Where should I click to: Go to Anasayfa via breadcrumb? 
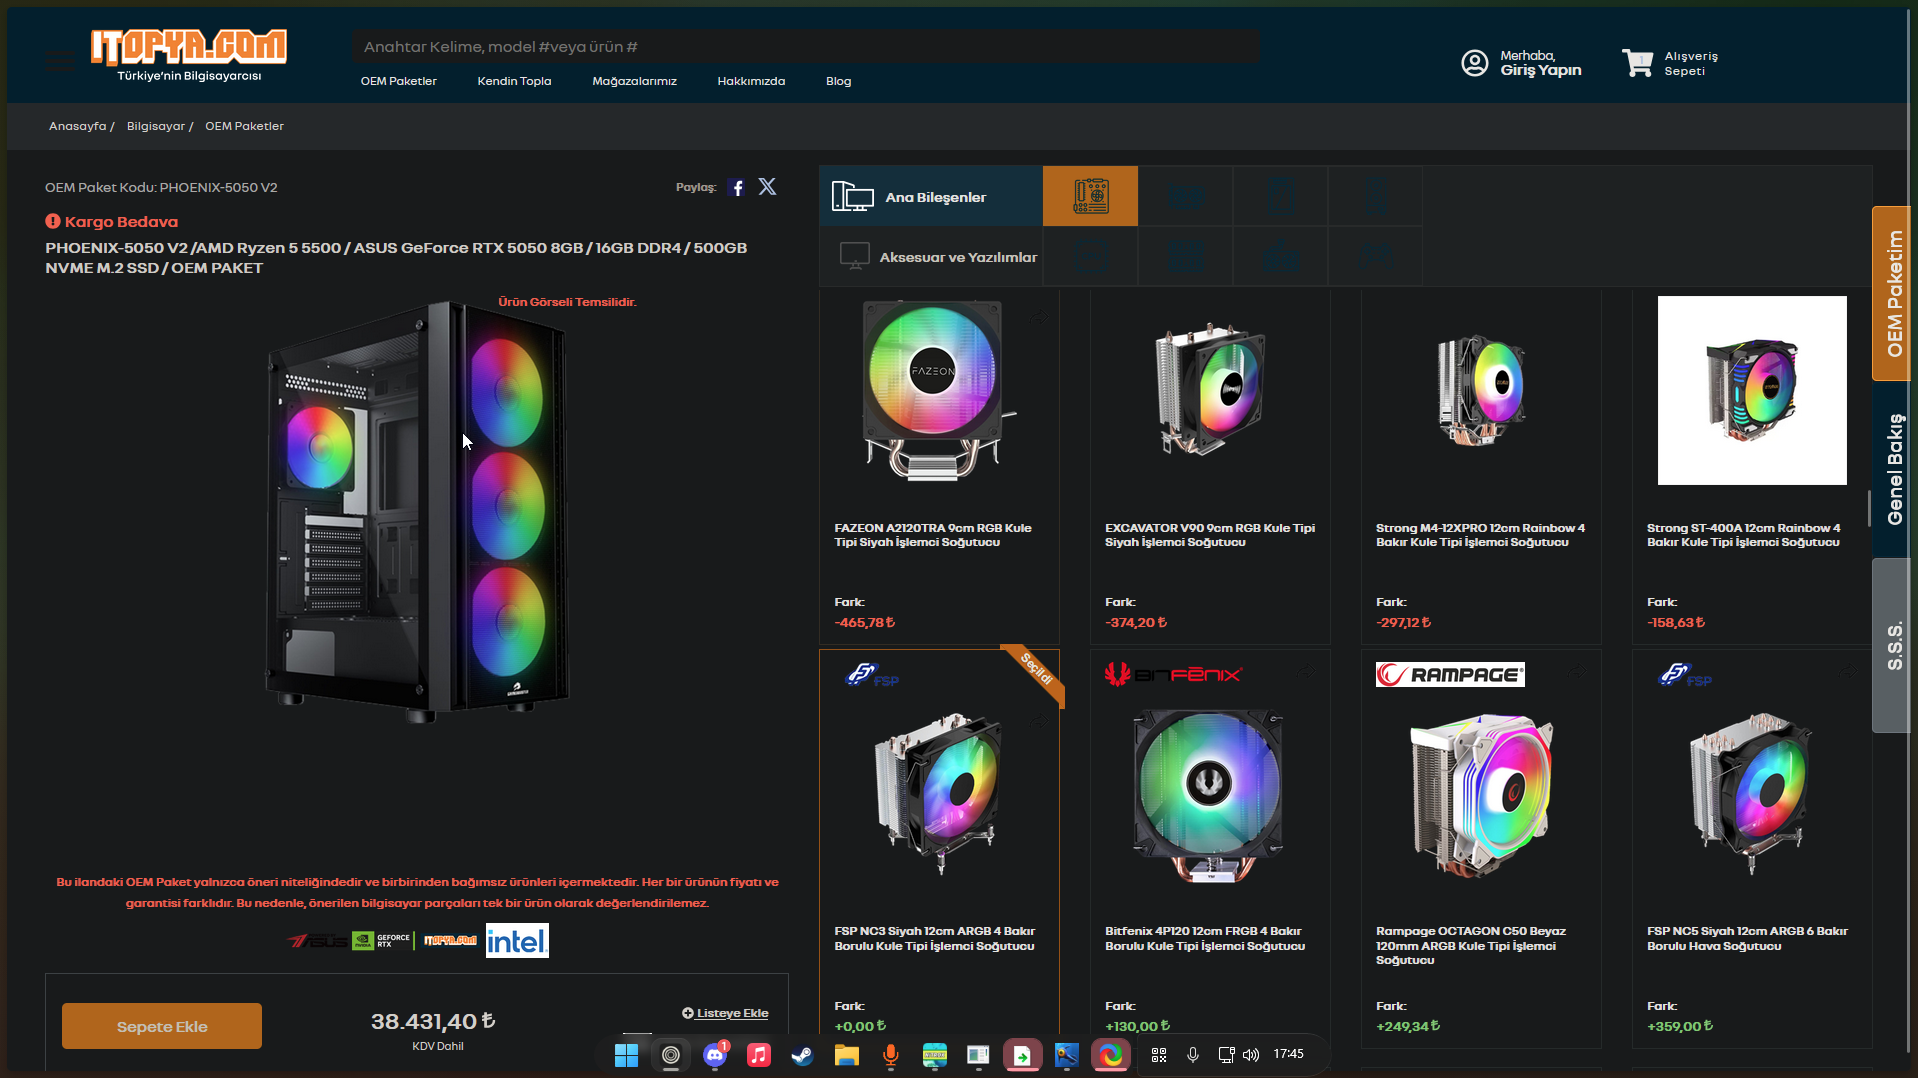click(x=77, y=126)
